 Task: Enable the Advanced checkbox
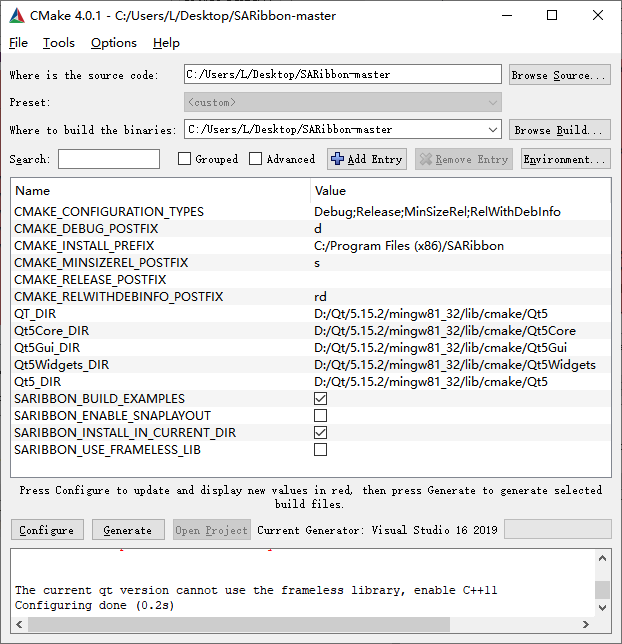coord(256,159)
